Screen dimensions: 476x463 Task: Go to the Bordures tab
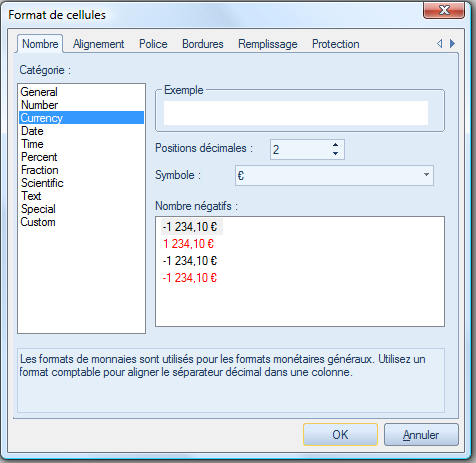click(x=203, y=44)
